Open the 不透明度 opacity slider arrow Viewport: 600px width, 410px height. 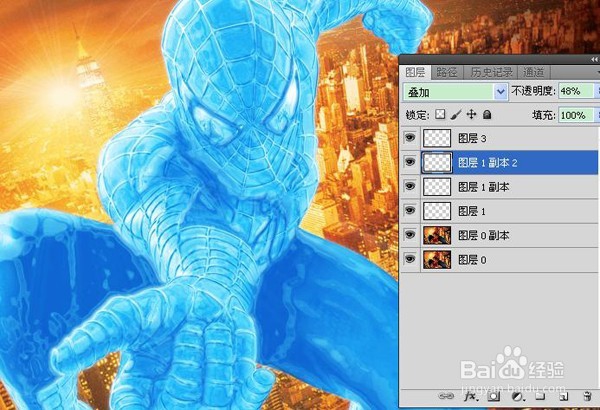[x=597, y=91]
